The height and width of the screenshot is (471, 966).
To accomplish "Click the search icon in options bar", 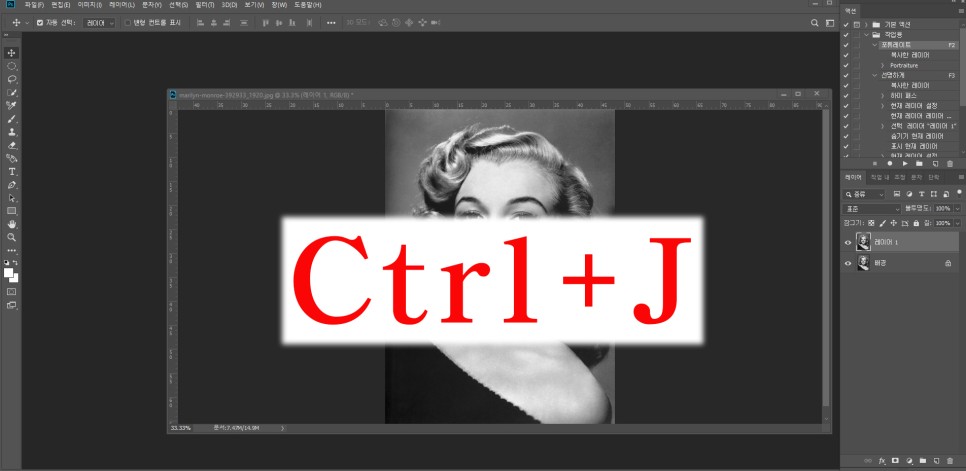I will [814, 23].
